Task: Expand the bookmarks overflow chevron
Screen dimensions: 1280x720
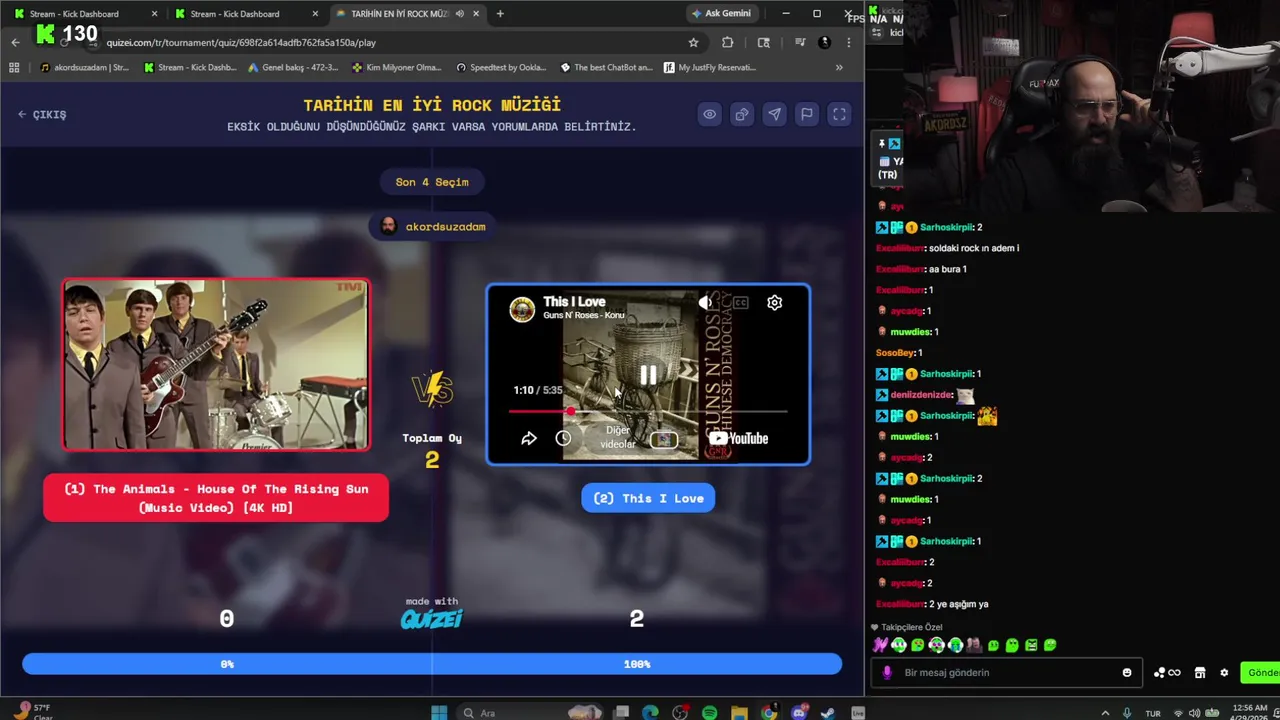Action: click(839, 67)
